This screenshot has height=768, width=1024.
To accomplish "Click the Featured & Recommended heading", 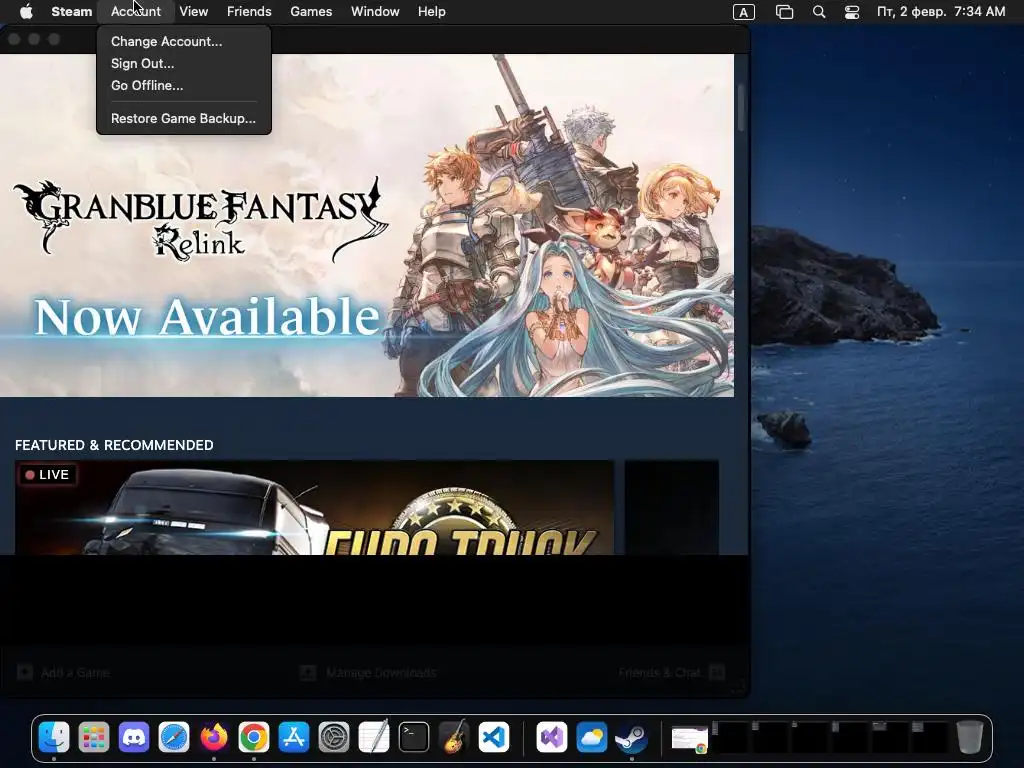I will point(114,445).
